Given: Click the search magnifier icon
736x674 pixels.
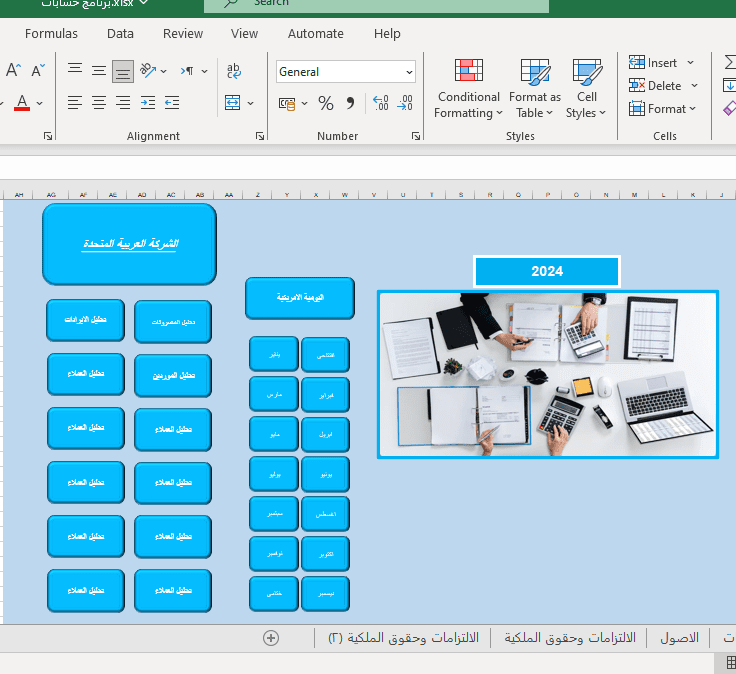Looking at the screenshot, I should click(230, 3).
